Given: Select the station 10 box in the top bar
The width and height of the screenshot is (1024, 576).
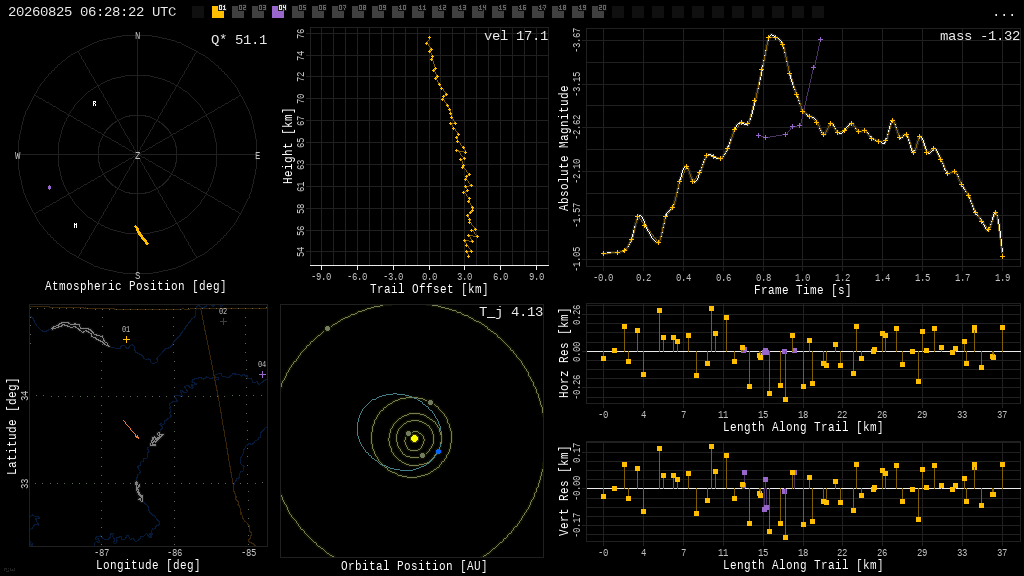Looking at the screenshot, I should pyautogui.click(x=398, y=12).
